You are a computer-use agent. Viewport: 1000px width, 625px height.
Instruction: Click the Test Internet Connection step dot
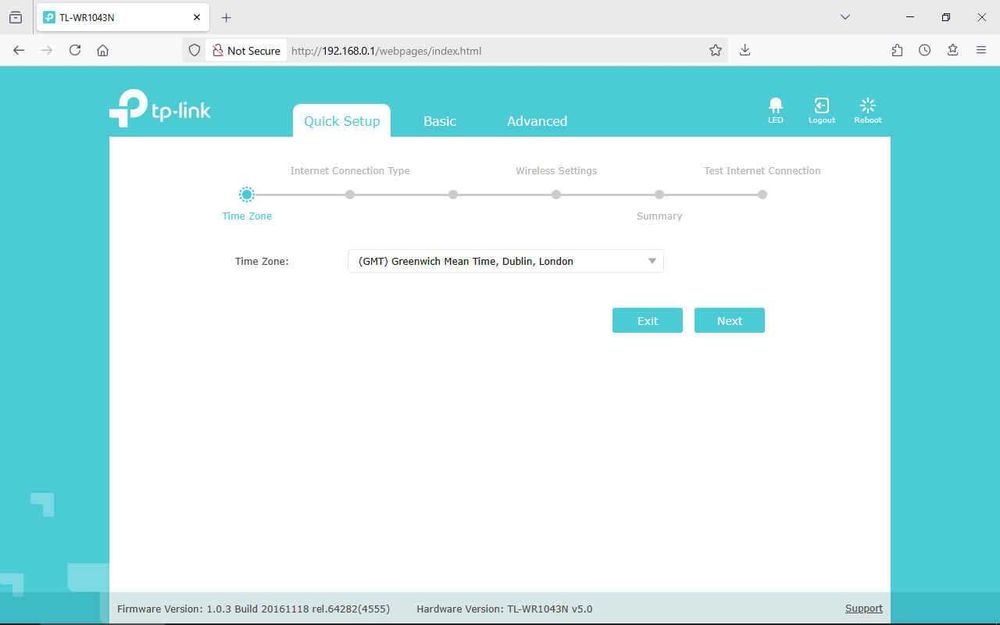pyautogui.click(x=762, y=195)
